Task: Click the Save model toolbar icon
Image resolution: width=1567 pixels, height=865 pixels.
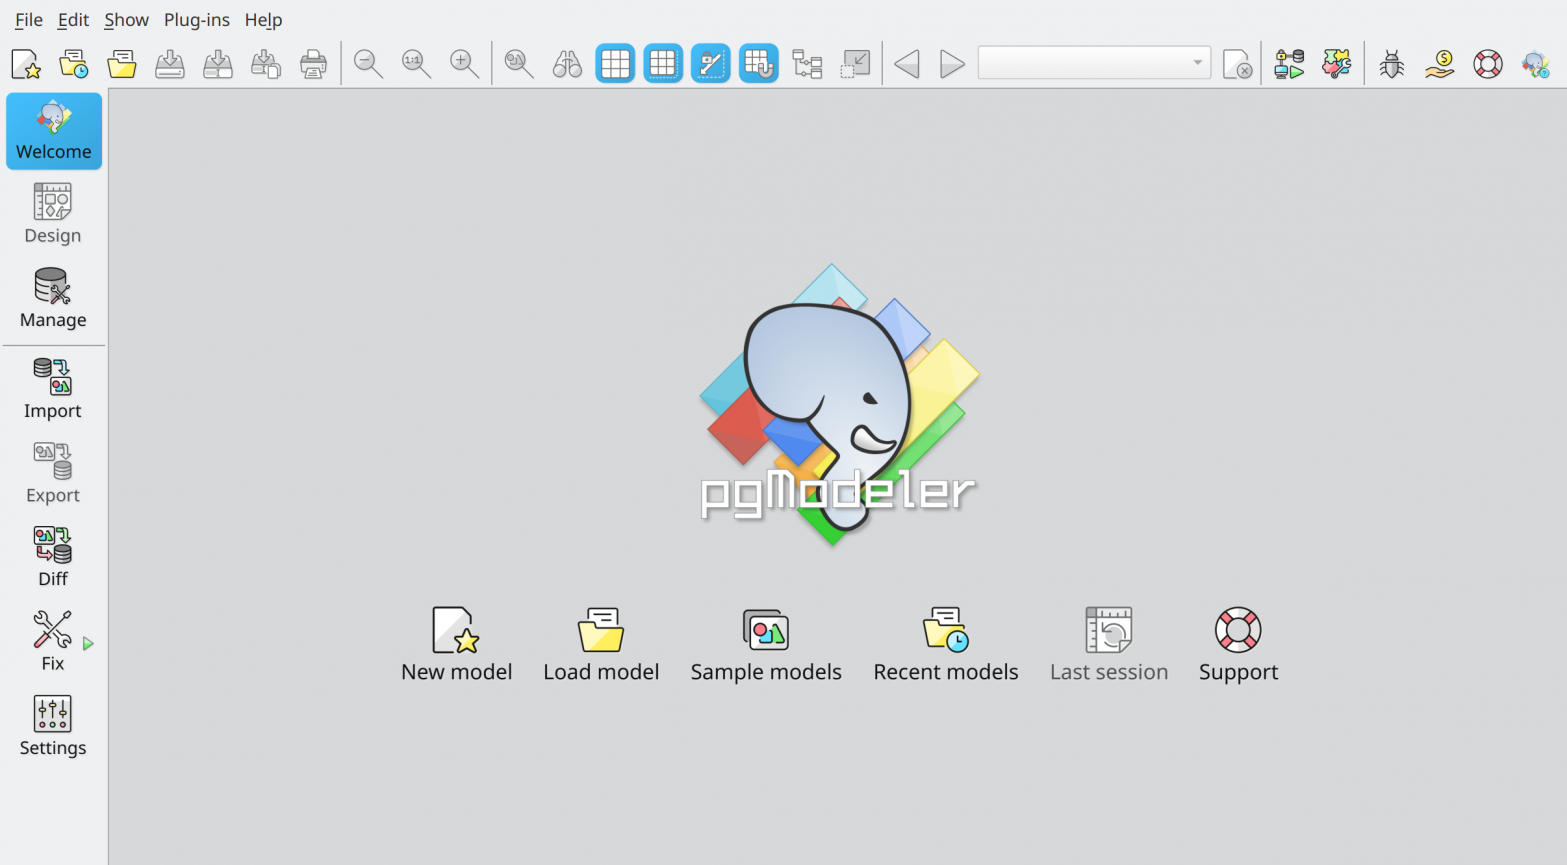Action: (170, 64)
